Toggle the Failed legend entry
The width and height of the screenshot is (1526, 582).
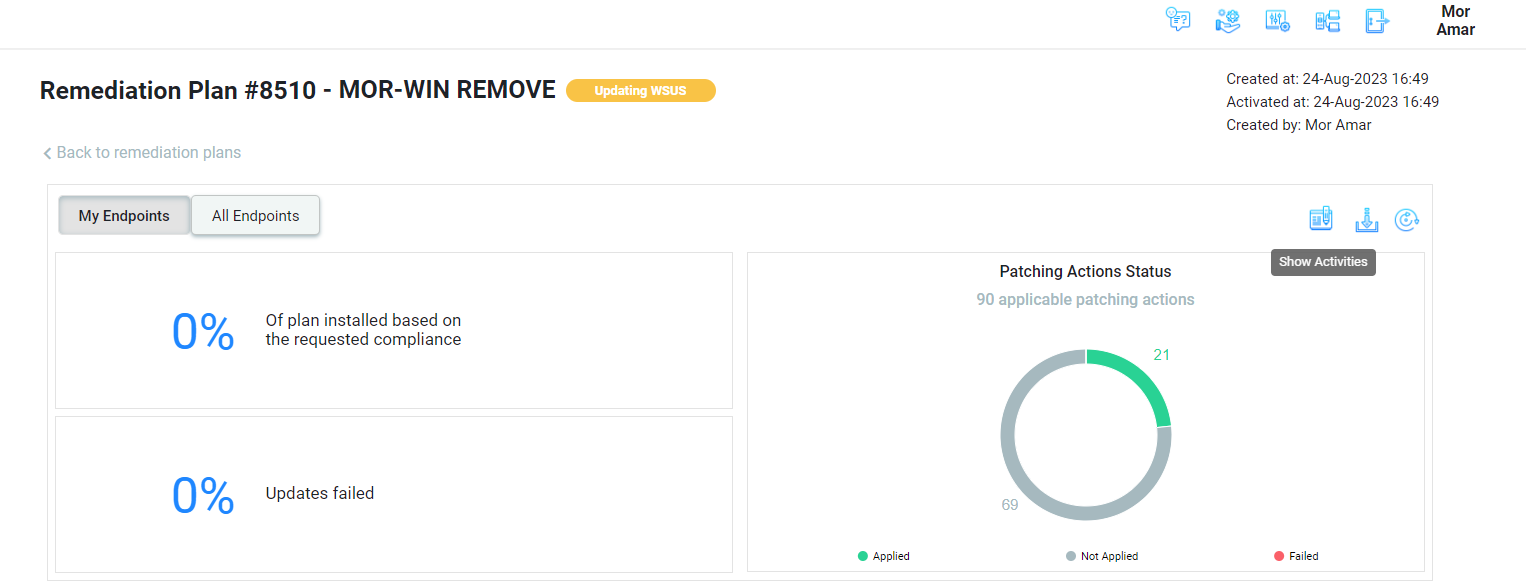coord(1296,556)
